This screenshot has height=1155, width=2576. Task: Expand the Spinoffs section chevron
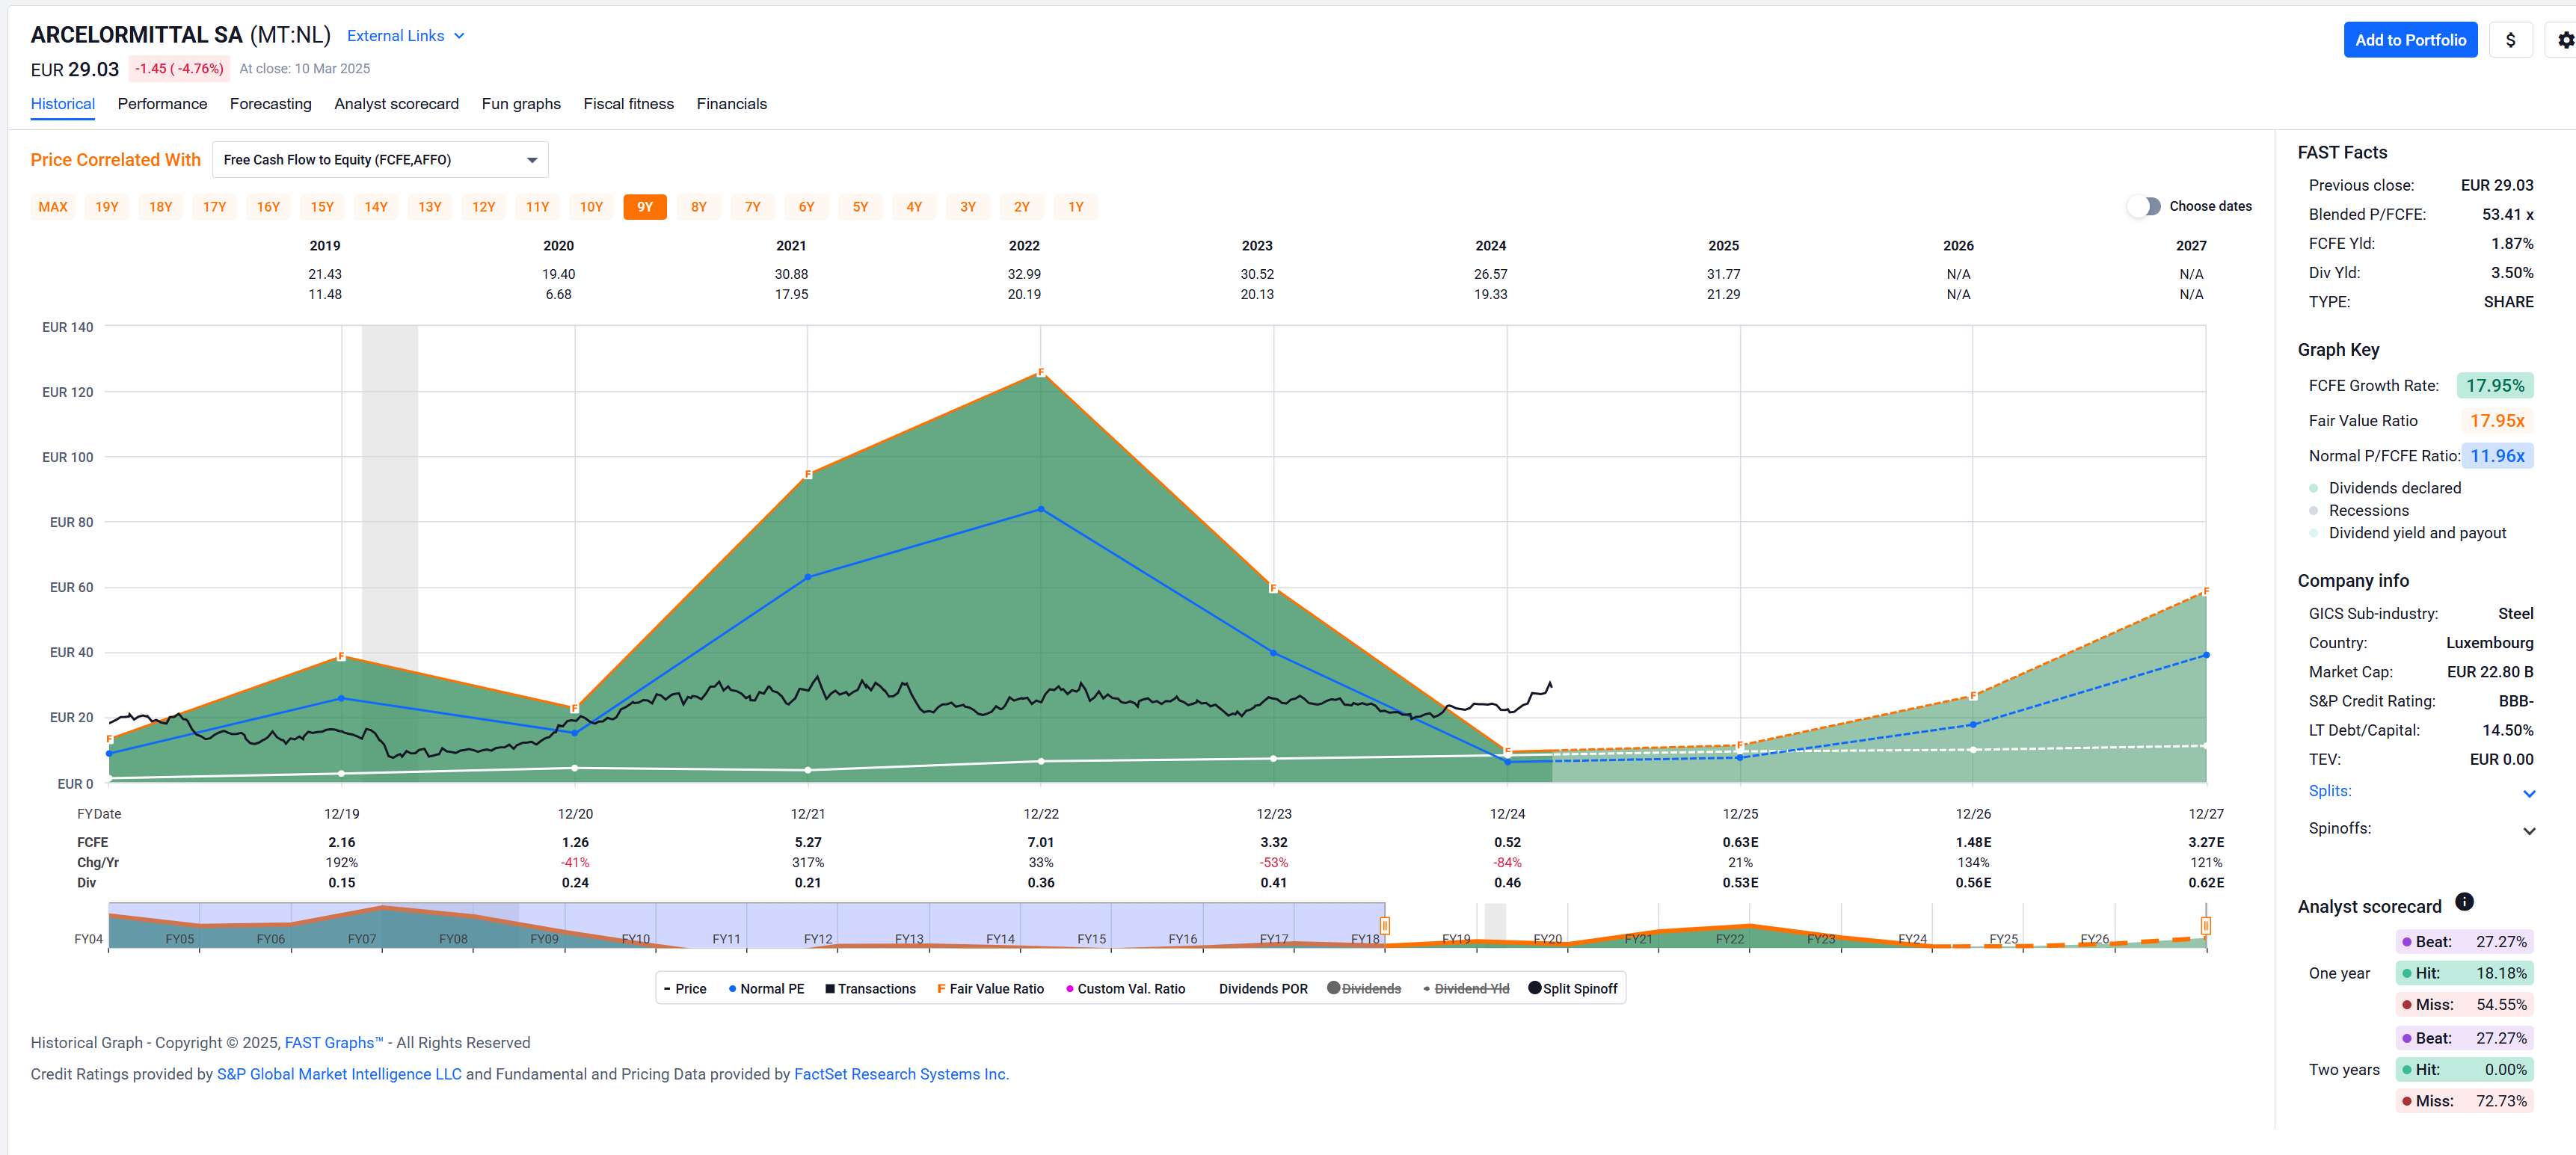(x=2529, y=830)
